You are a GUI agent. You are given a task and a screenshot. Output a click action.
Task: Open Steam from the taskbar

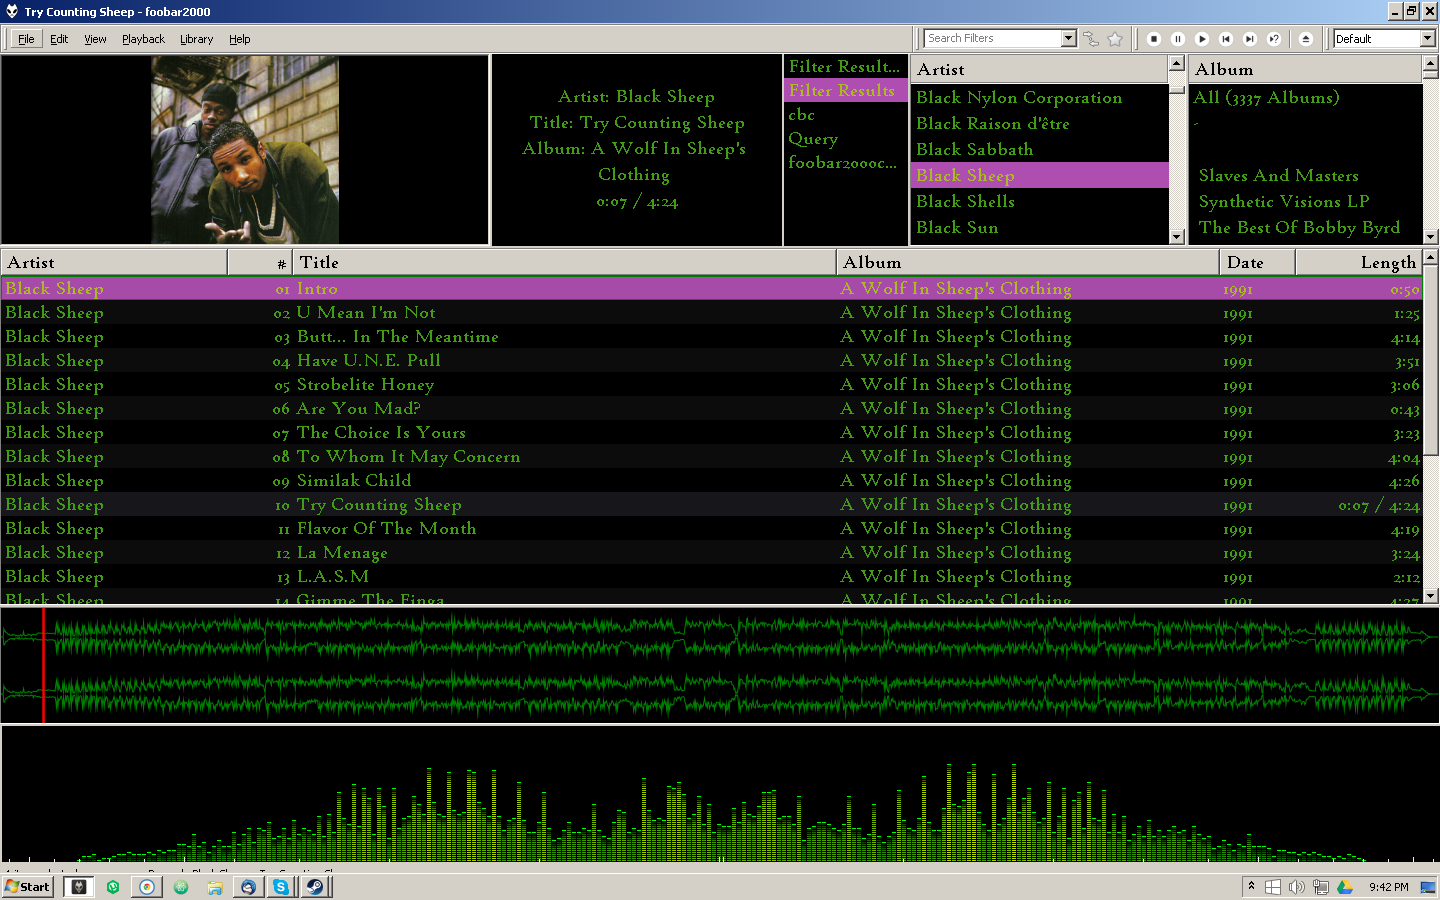[x=314, y=886]
